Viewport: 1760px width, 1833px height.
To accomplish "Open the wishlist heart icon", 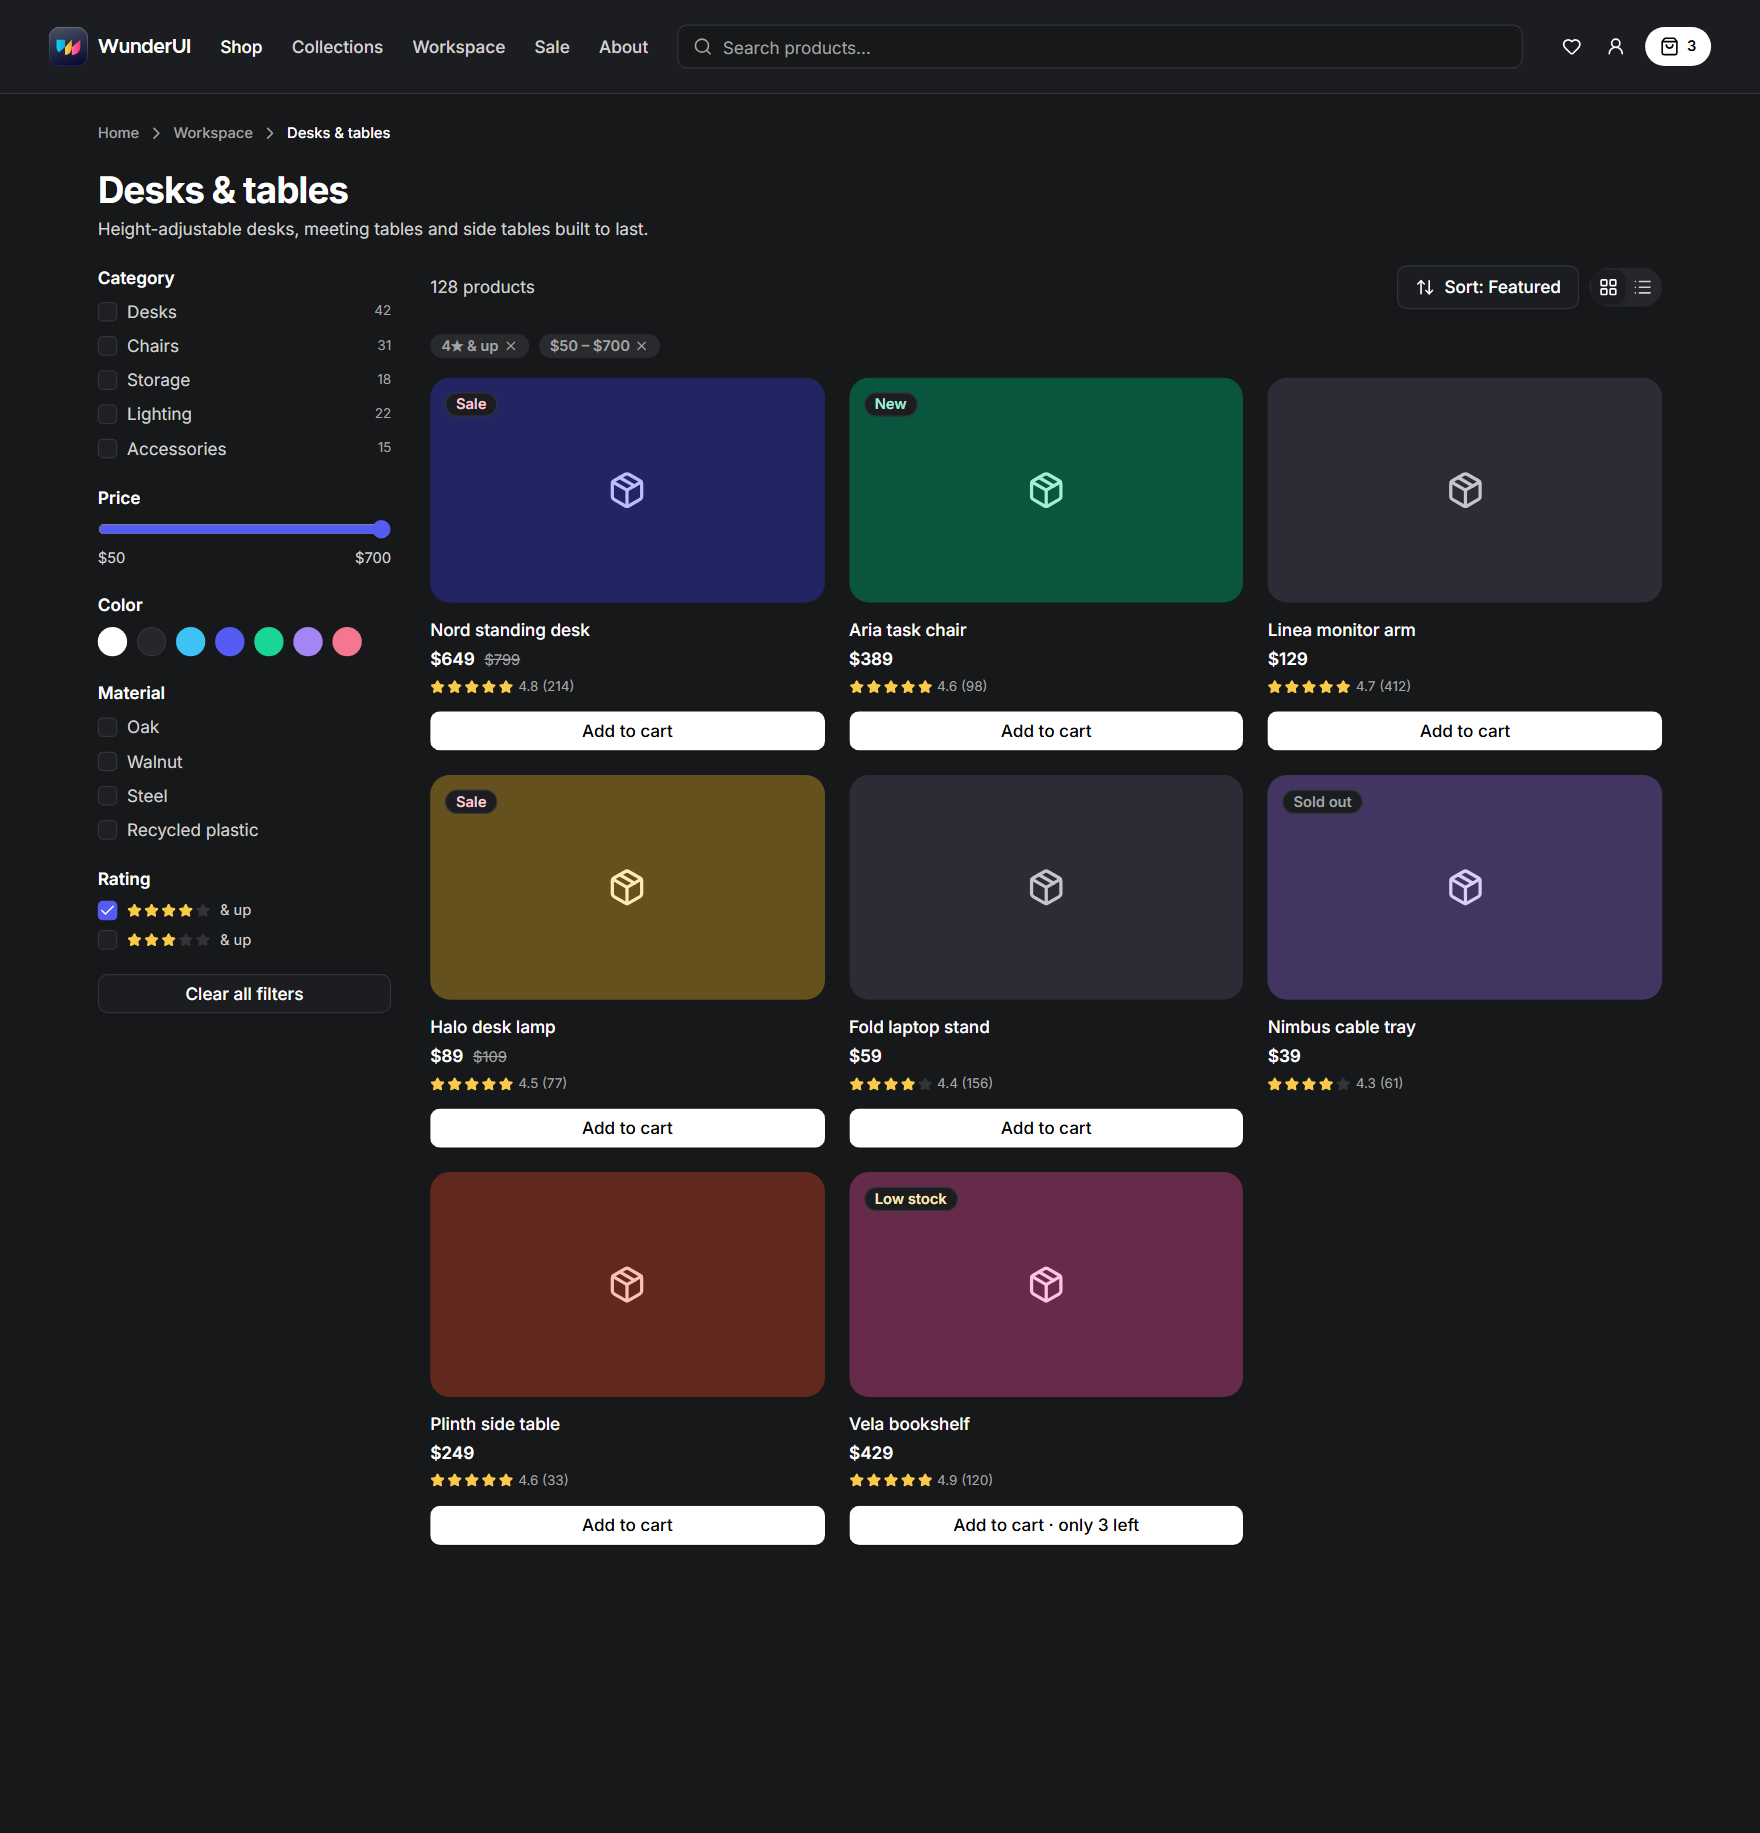I will coord(1571,47).
